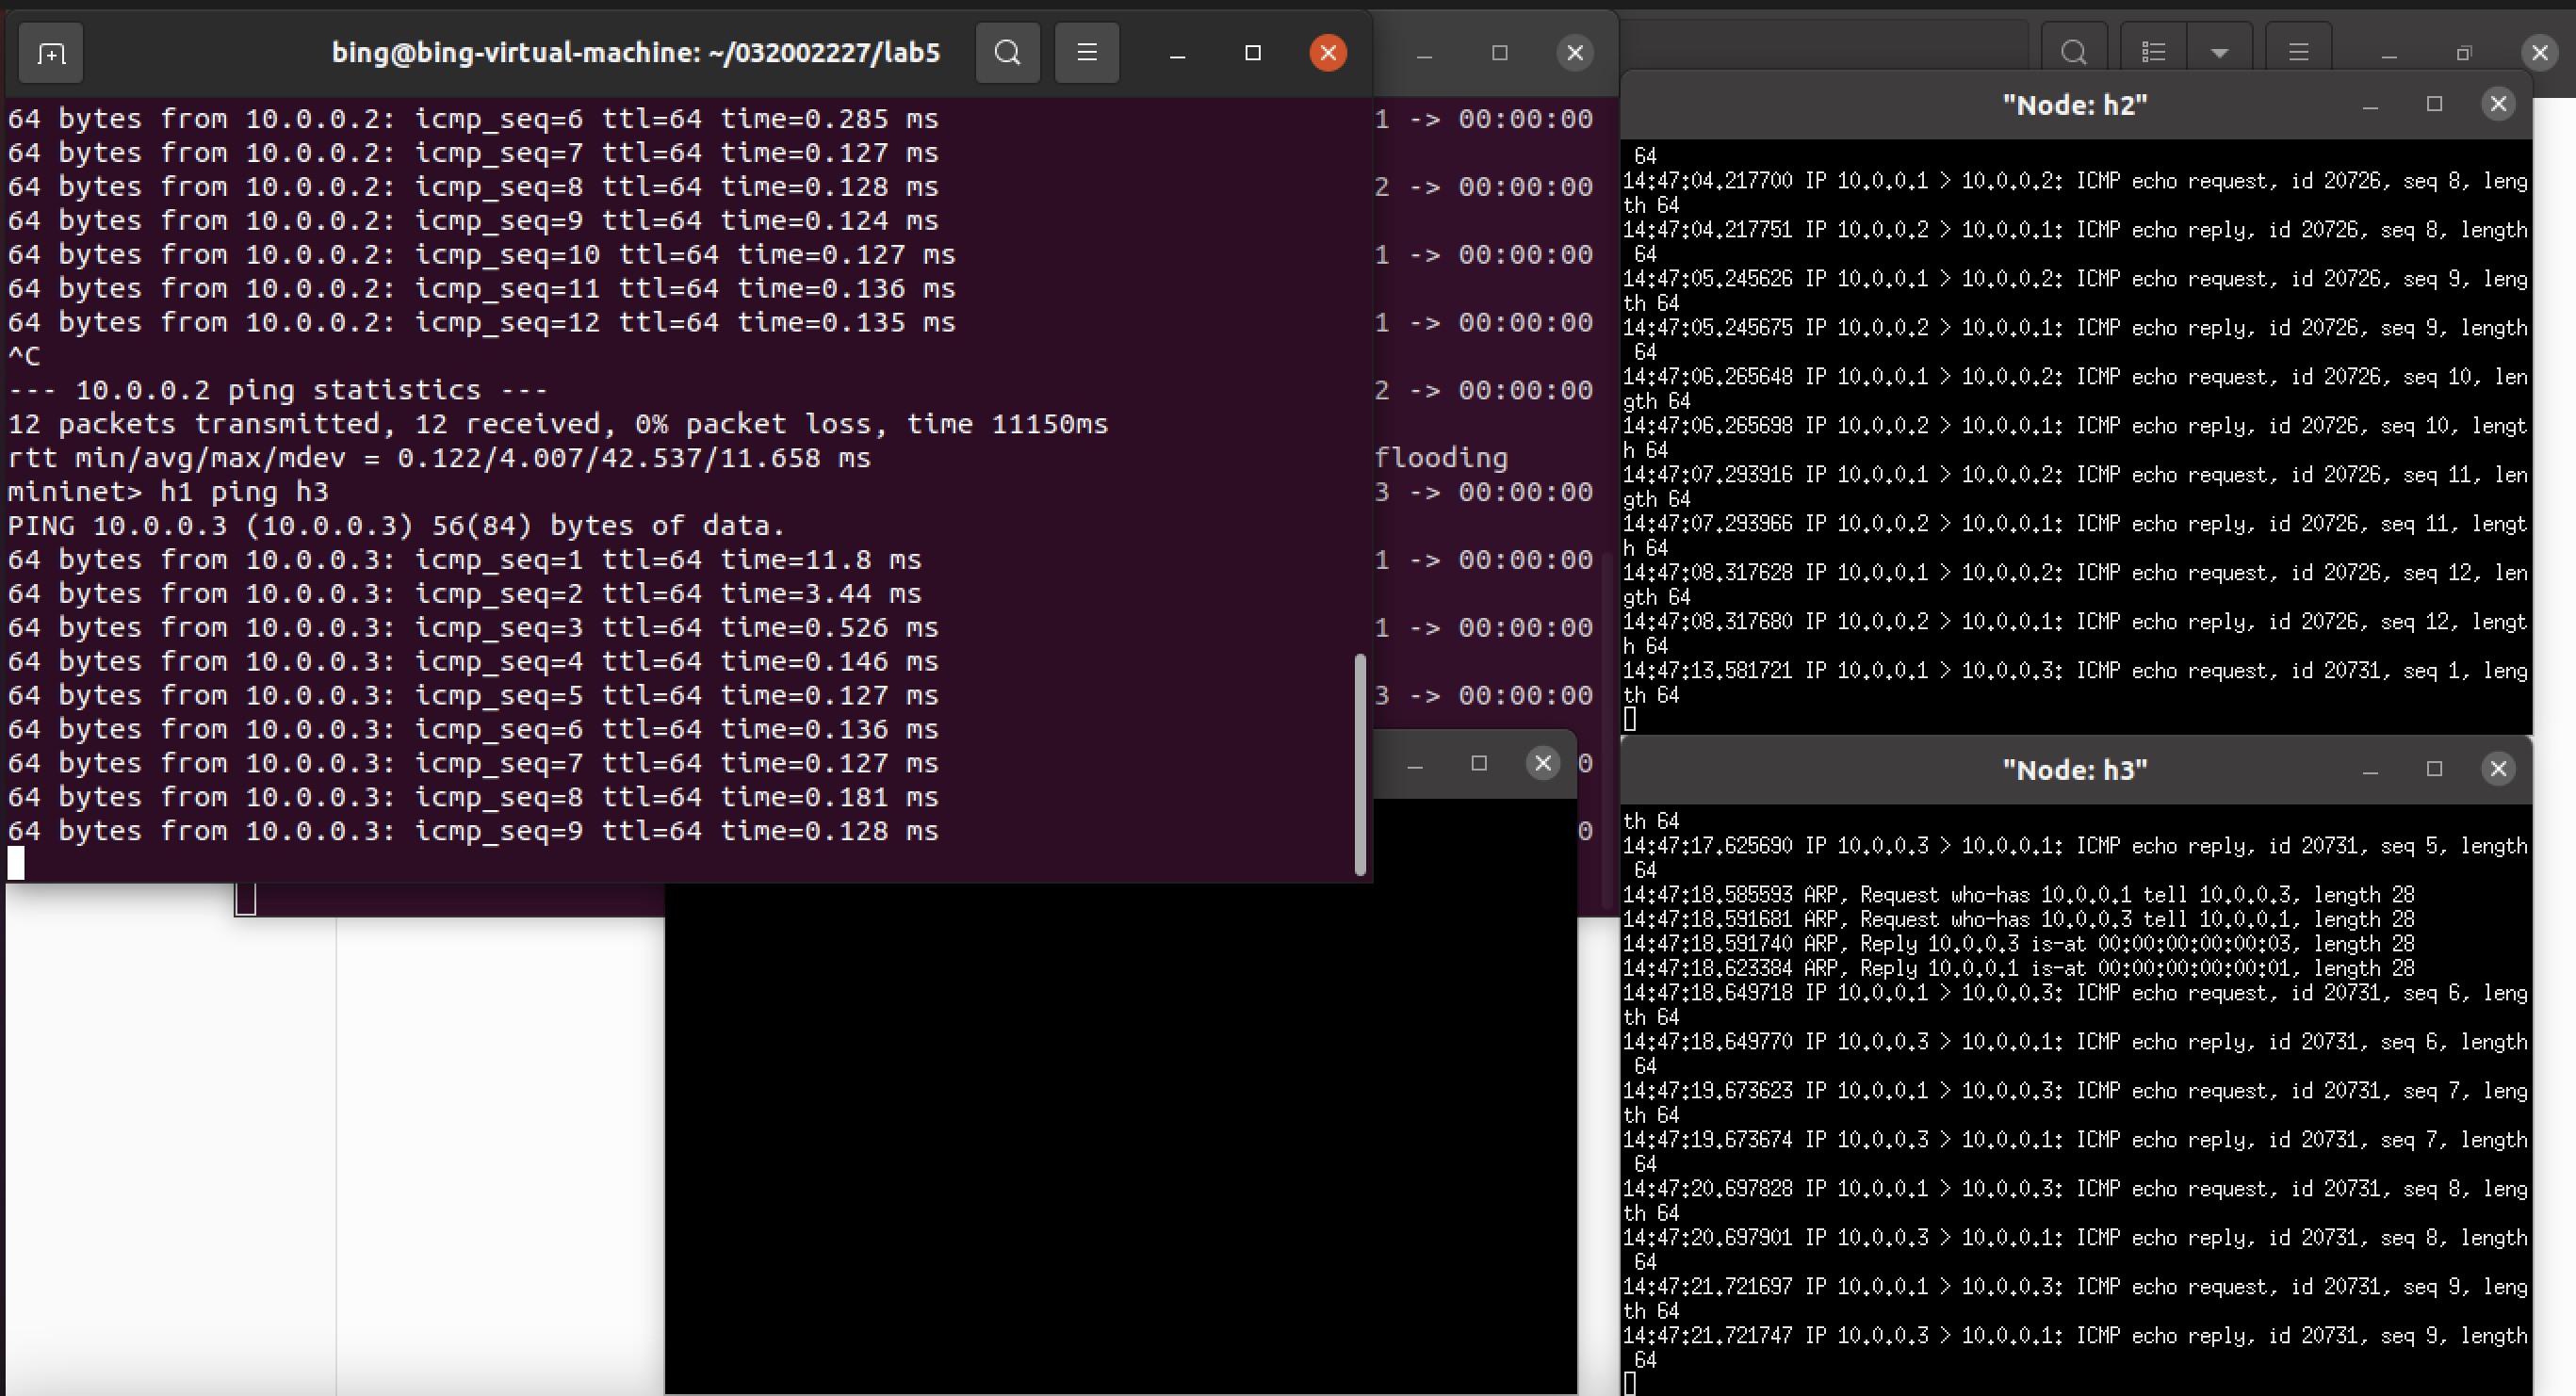Close the Node: h3 window
The width and height of the screenshot is (2576, 1396).
point(2498,769)
